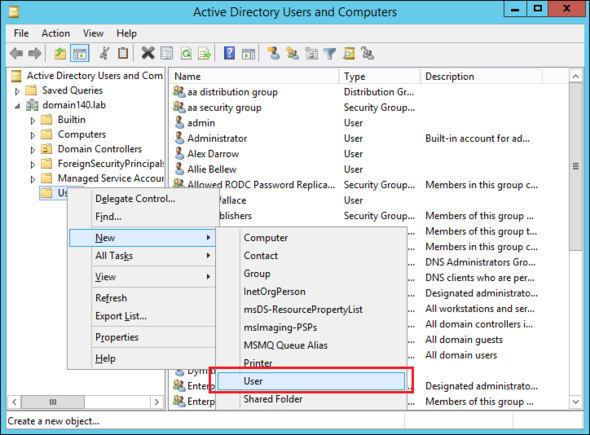Screen dimensions: 590x435
Task: Choose Delegate Control from context menu
Action: [135, 199]
